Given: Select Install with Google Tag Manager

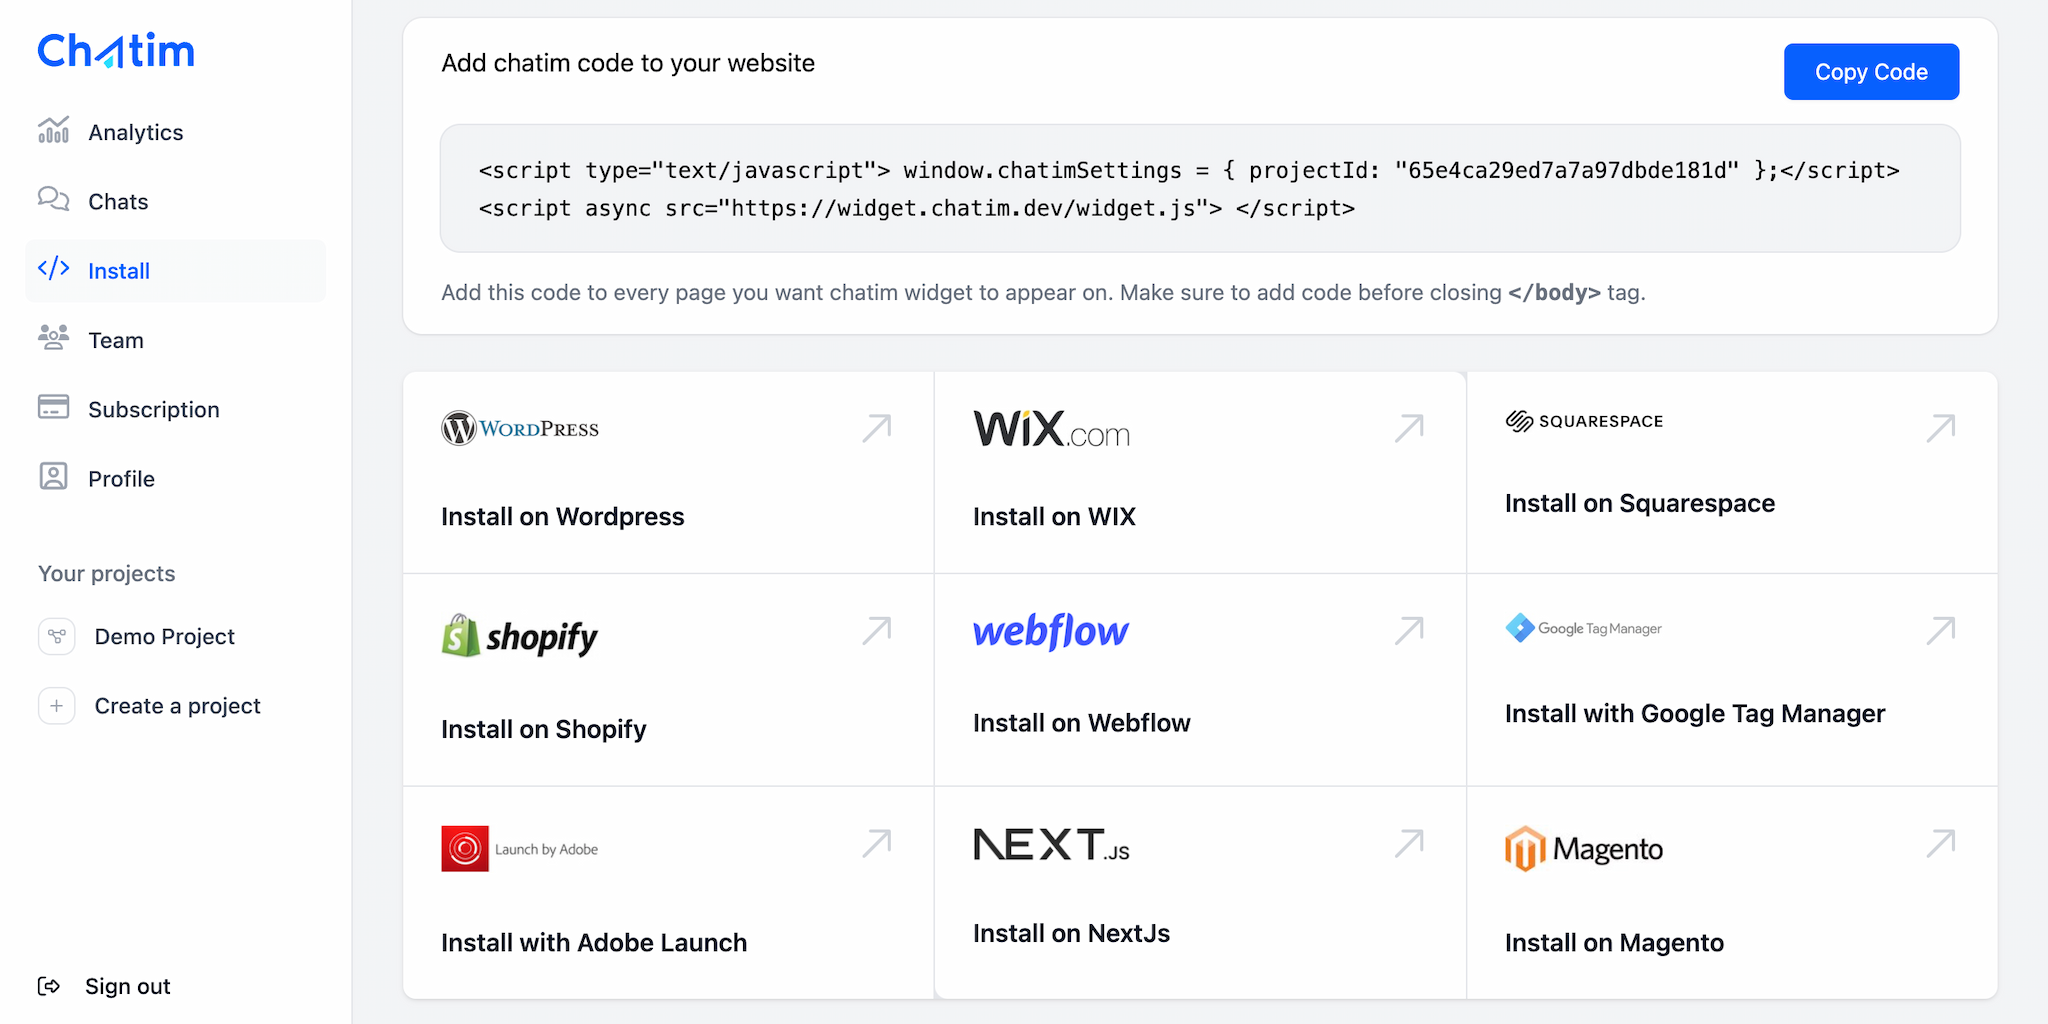Looking at the screenshot, I should [x=1694, y=714].
